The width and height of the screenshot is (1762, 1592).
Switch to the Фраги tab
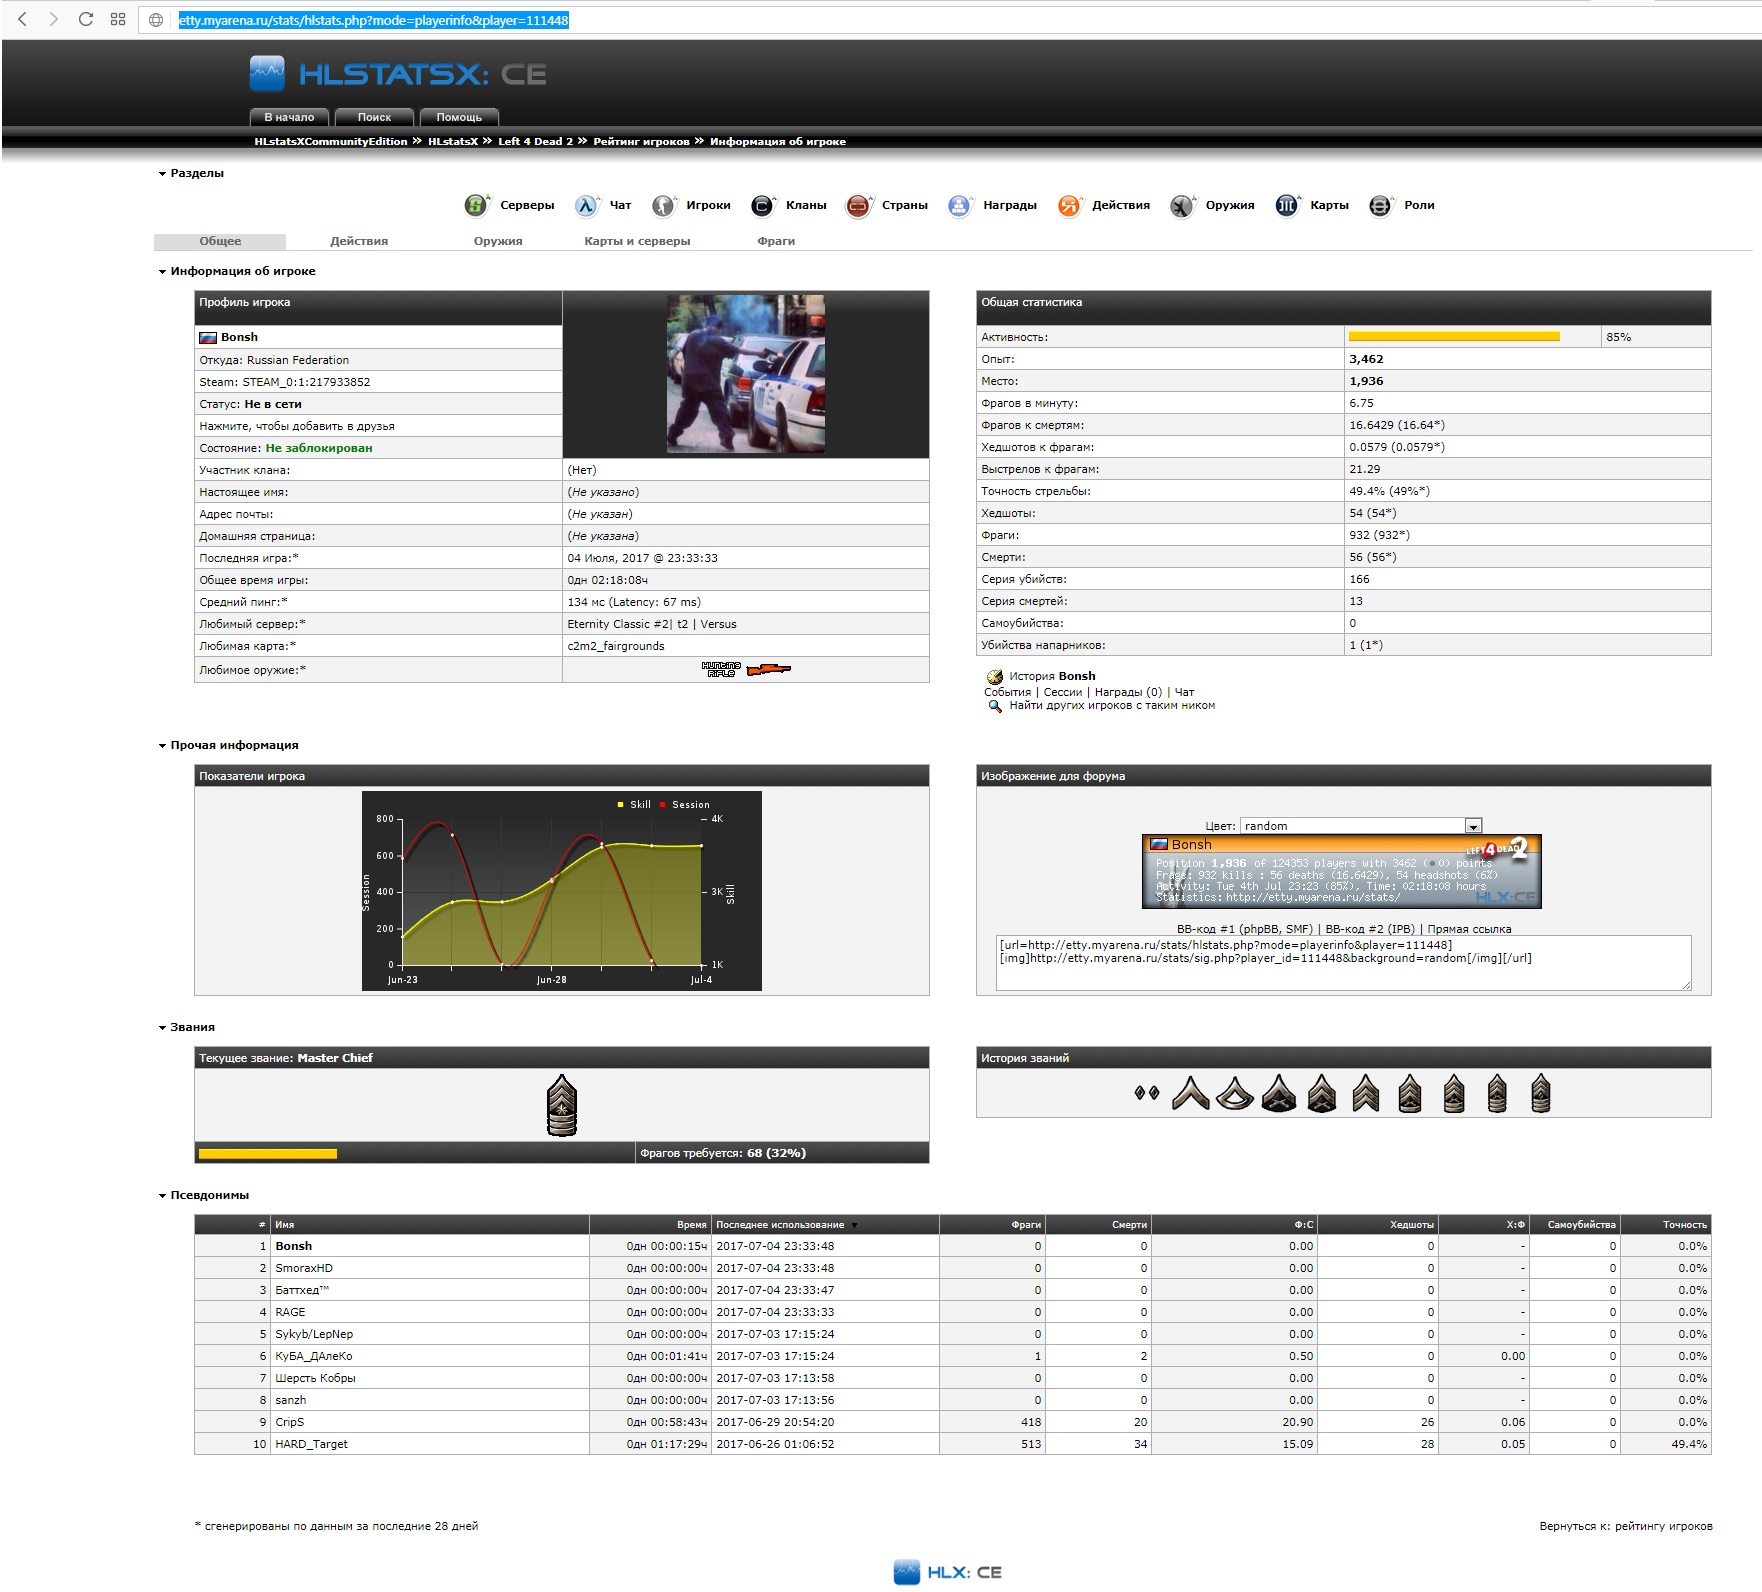pyautogui.click(x=776, y=242)
